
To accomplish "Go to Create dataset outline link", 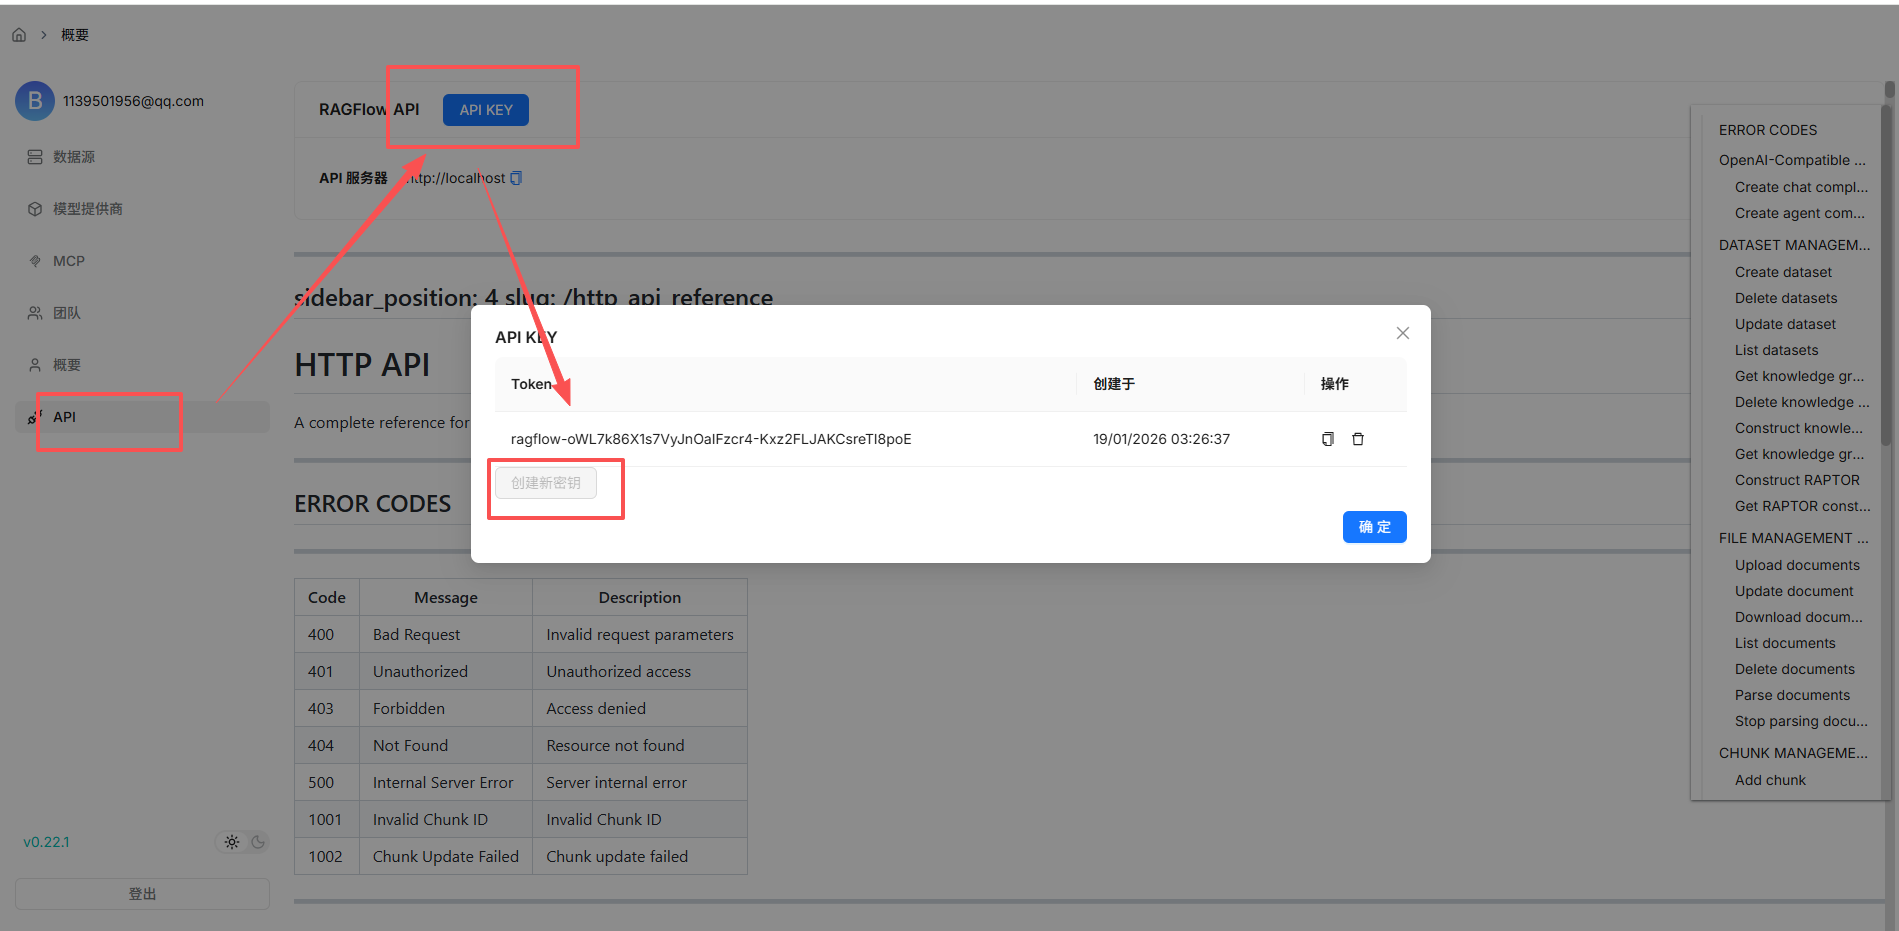I will coord(1783,272).
